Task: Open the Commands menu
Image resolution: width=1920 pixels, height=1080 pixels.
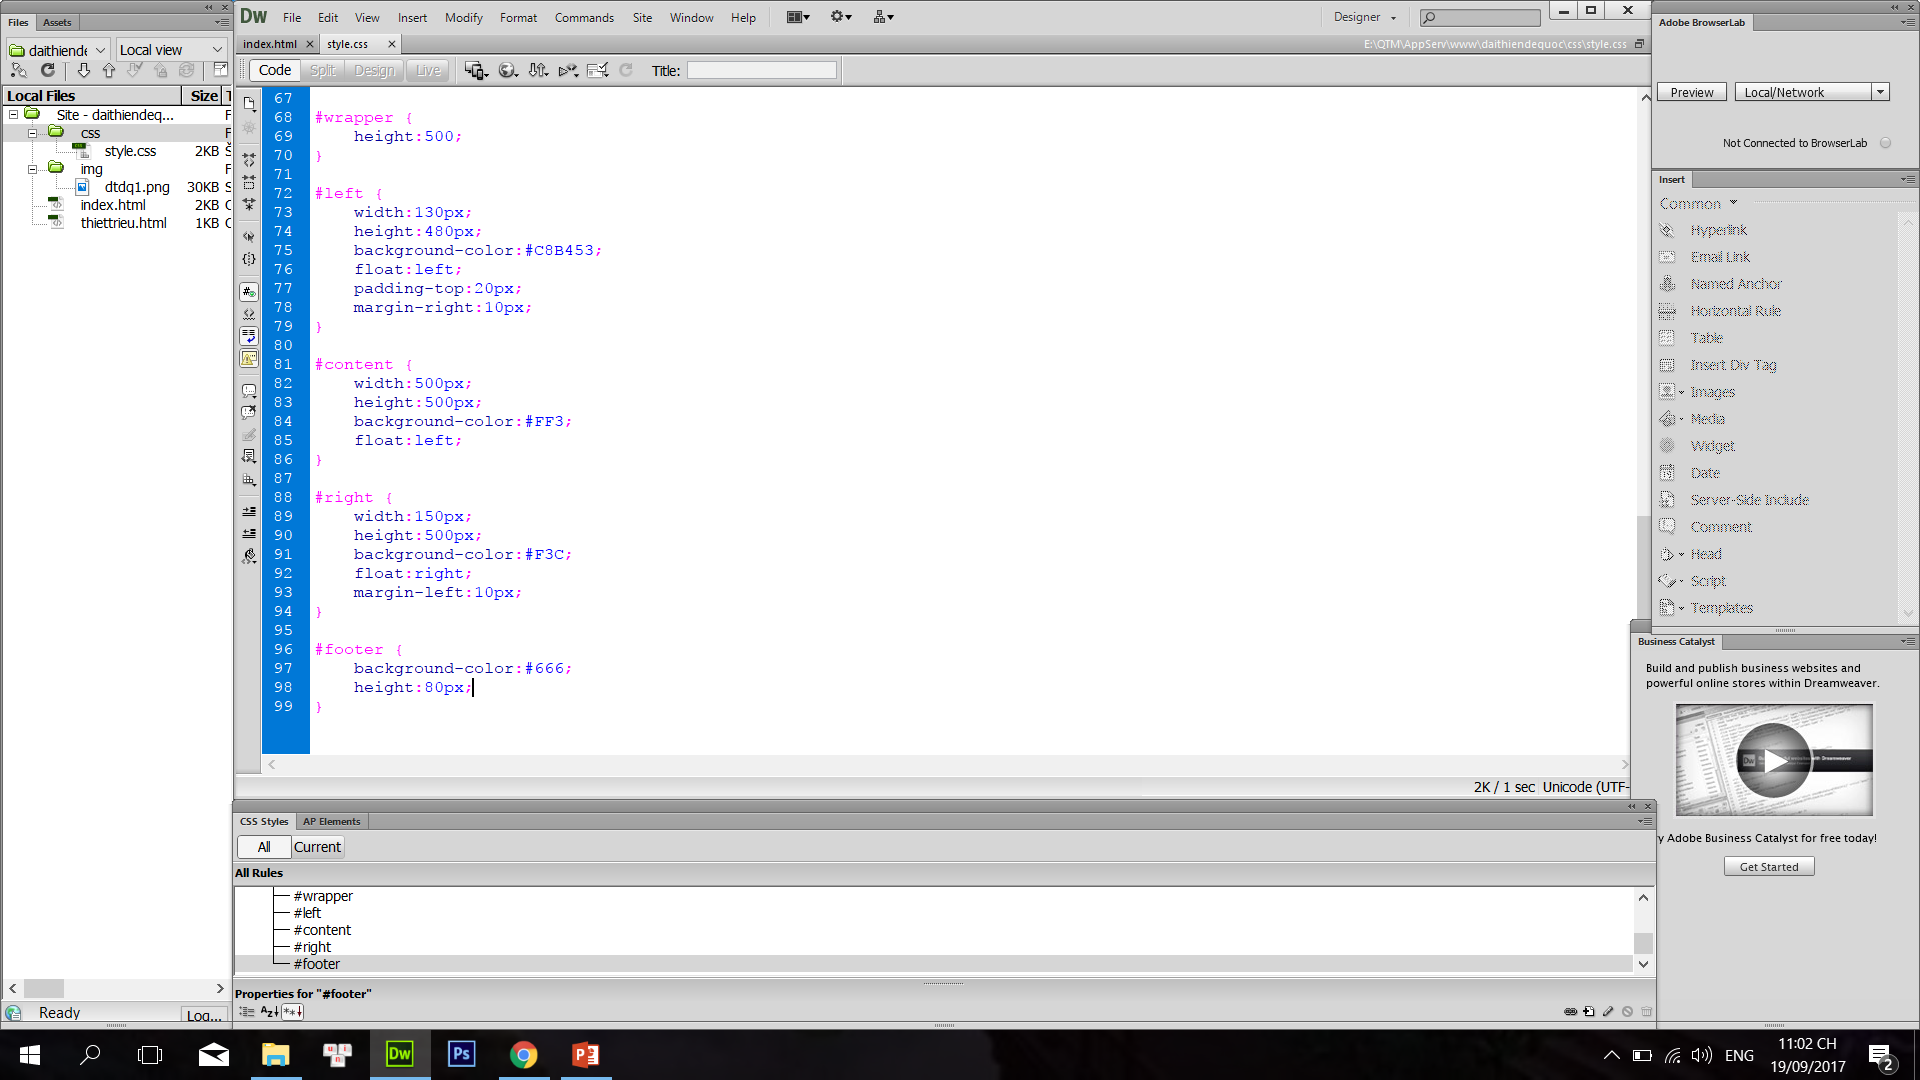Action: (584, 17)
